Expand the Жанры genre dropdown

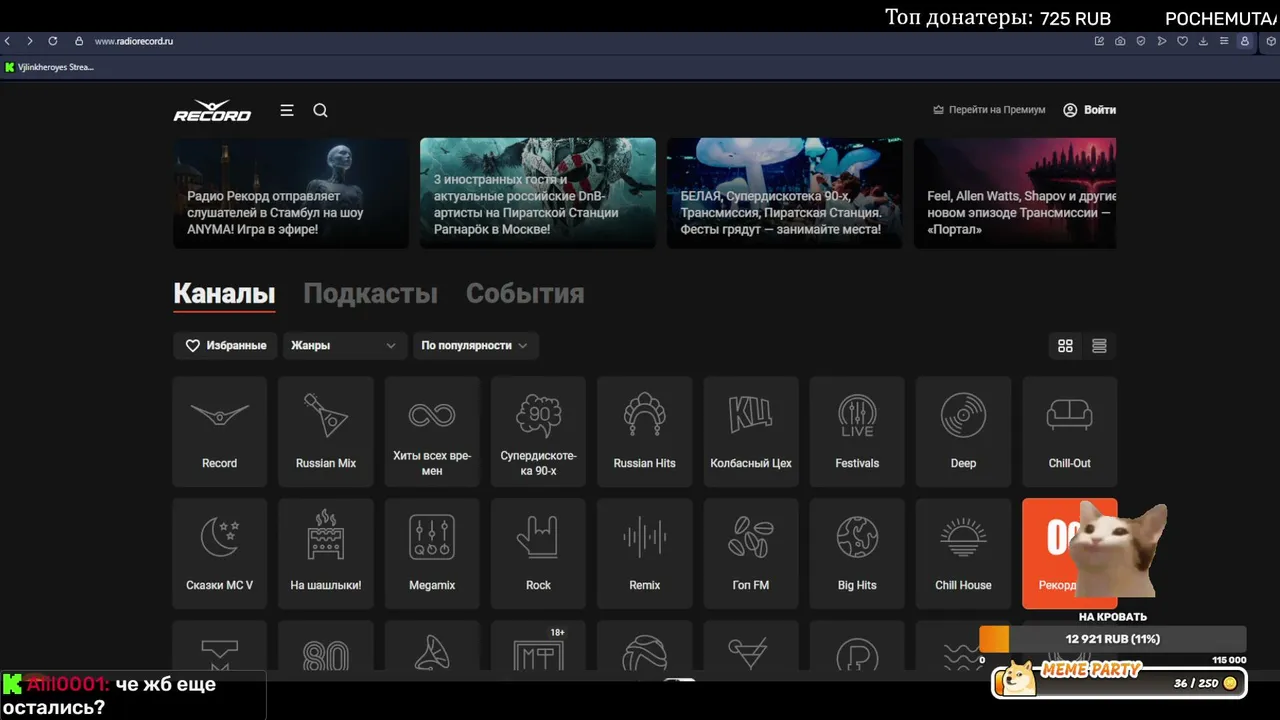coord(345,345)
